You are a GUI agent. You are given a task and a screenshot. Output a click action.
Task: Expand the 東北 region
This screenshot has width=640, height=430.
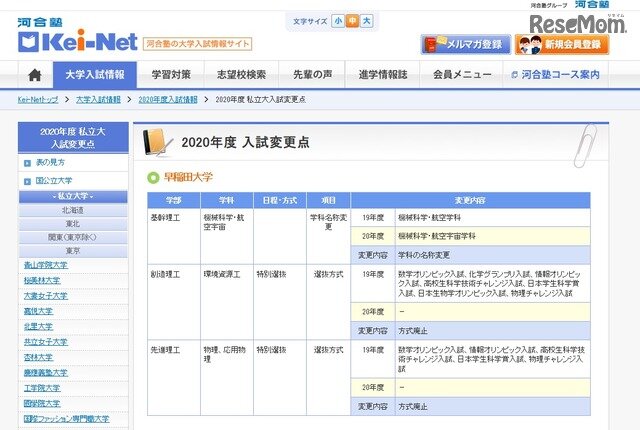click(73, 224)
